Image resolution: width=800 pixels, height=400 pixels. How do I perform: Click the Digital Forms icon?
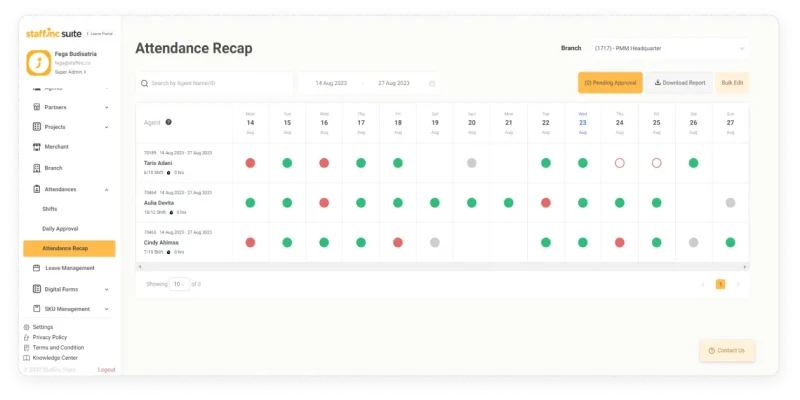tap(36, 289)
